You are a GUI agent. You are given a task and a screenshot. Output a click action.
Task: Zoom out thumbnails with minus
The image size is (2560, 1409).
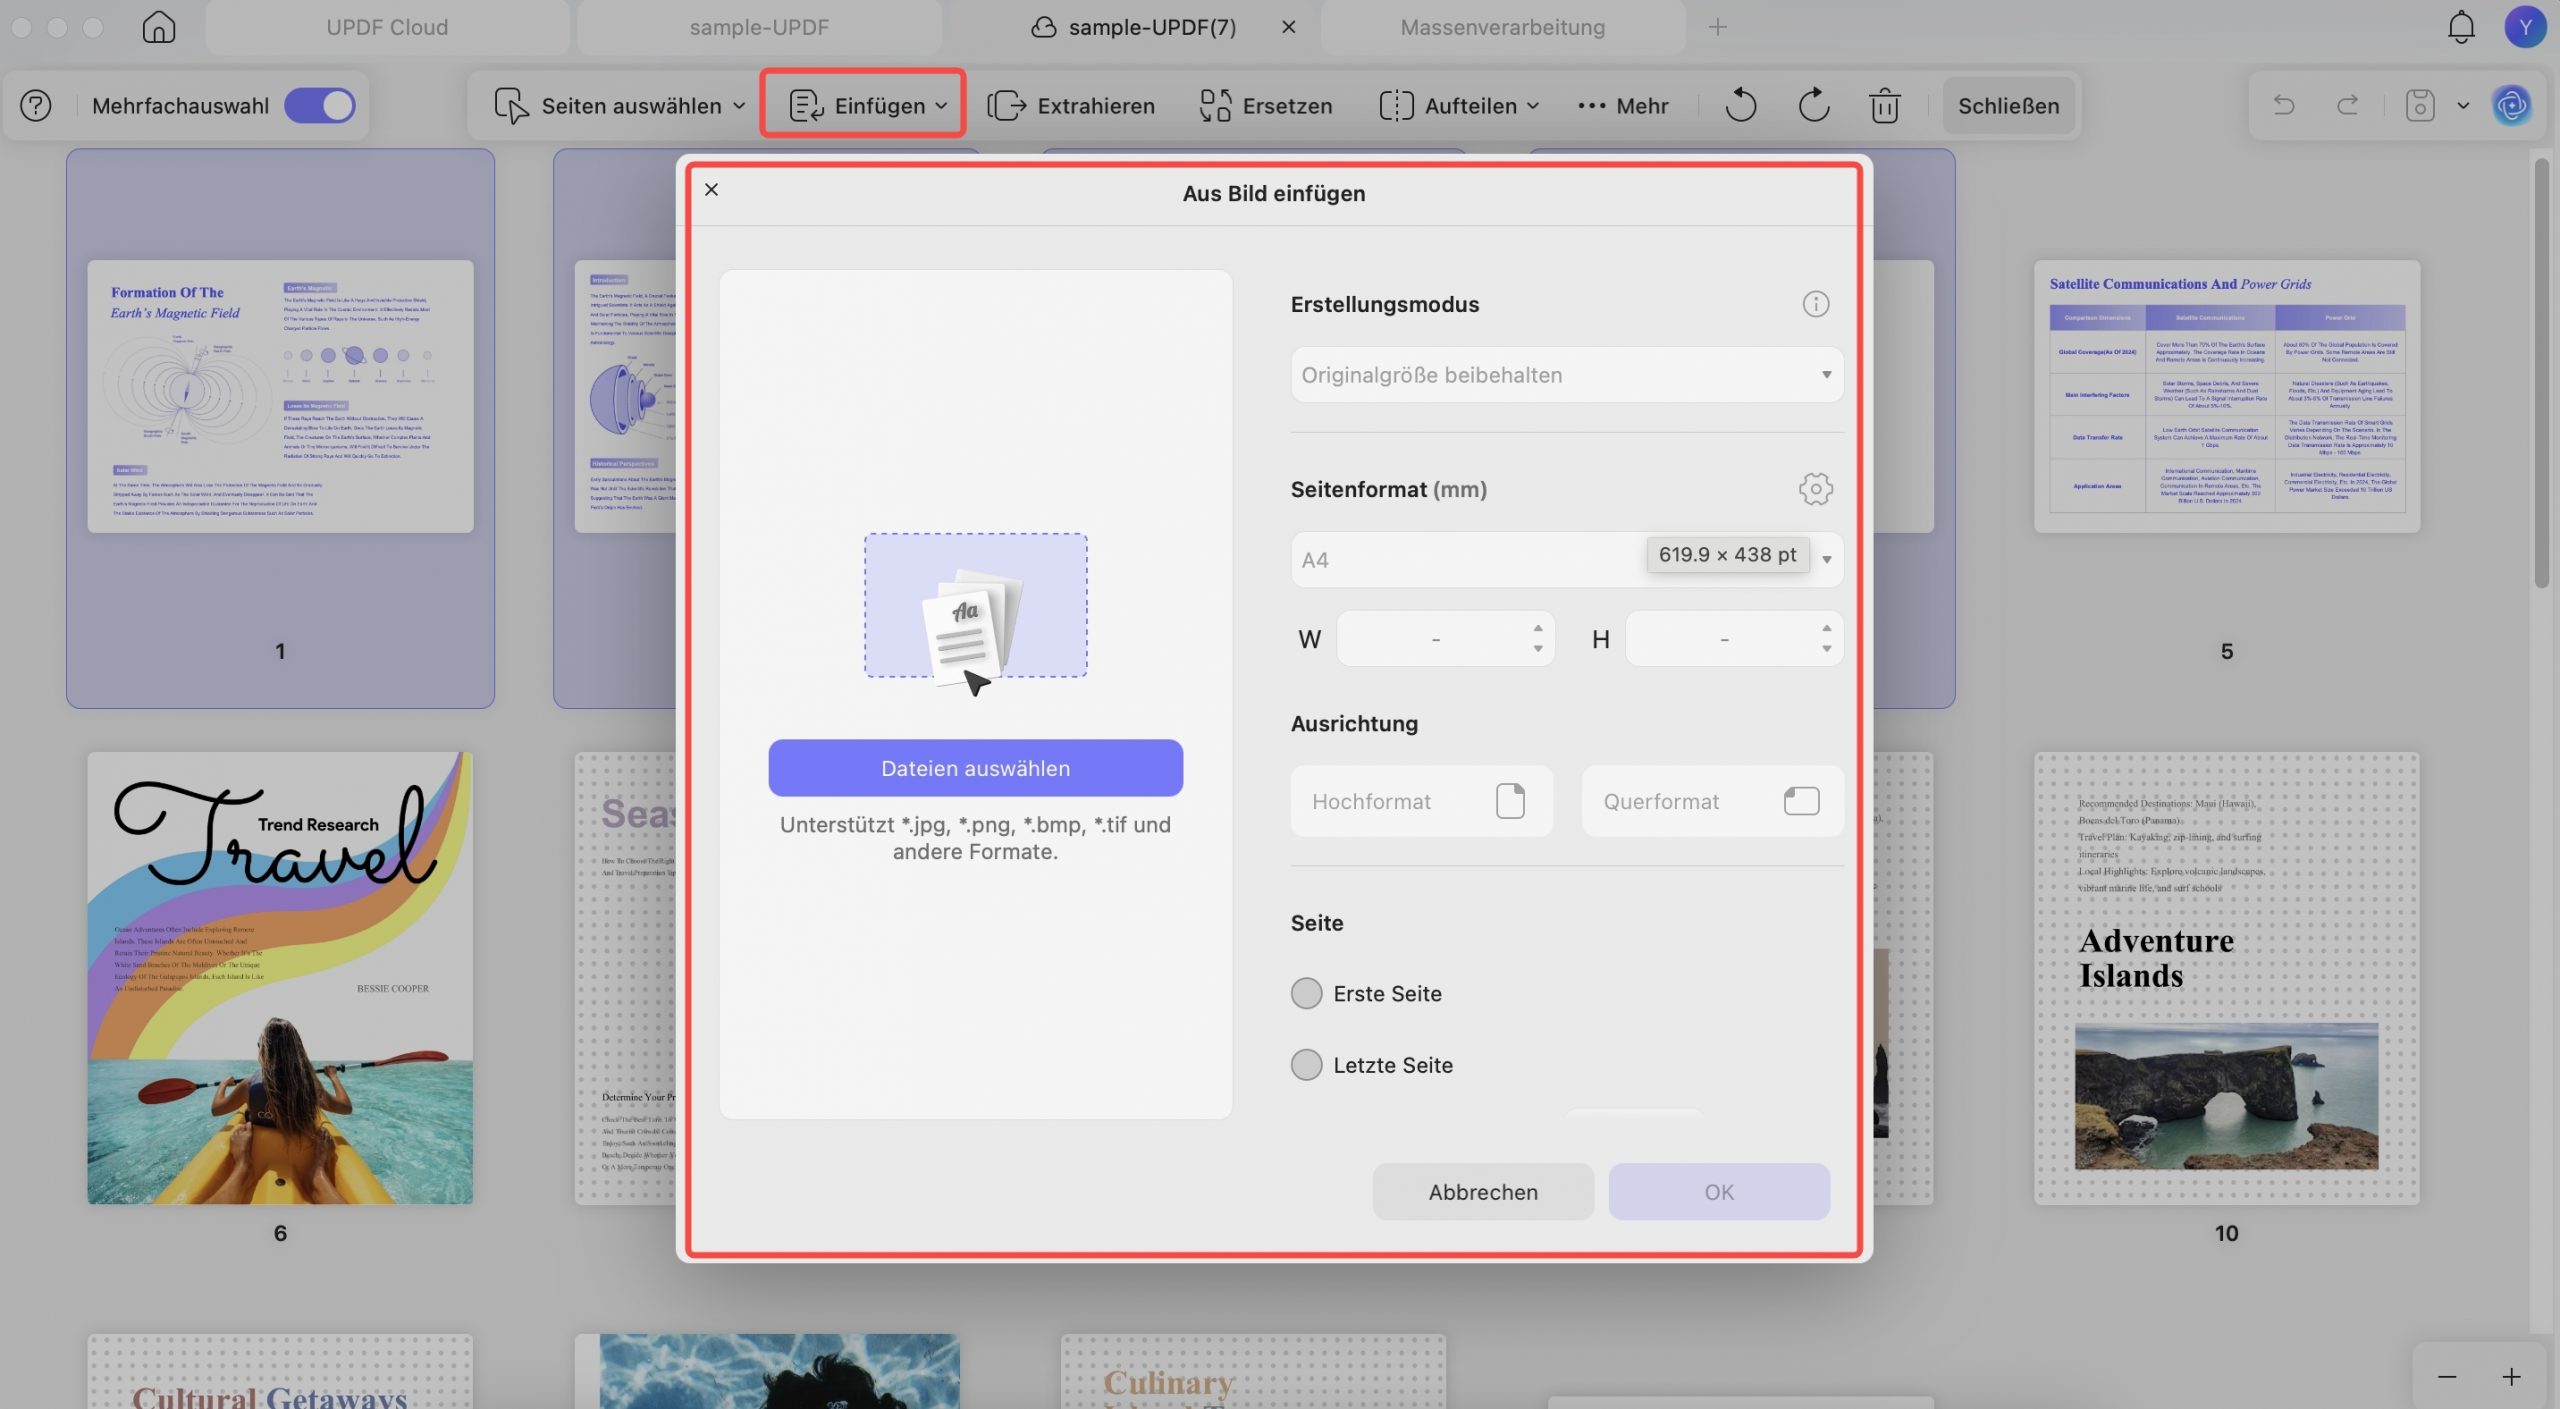2447,1377
